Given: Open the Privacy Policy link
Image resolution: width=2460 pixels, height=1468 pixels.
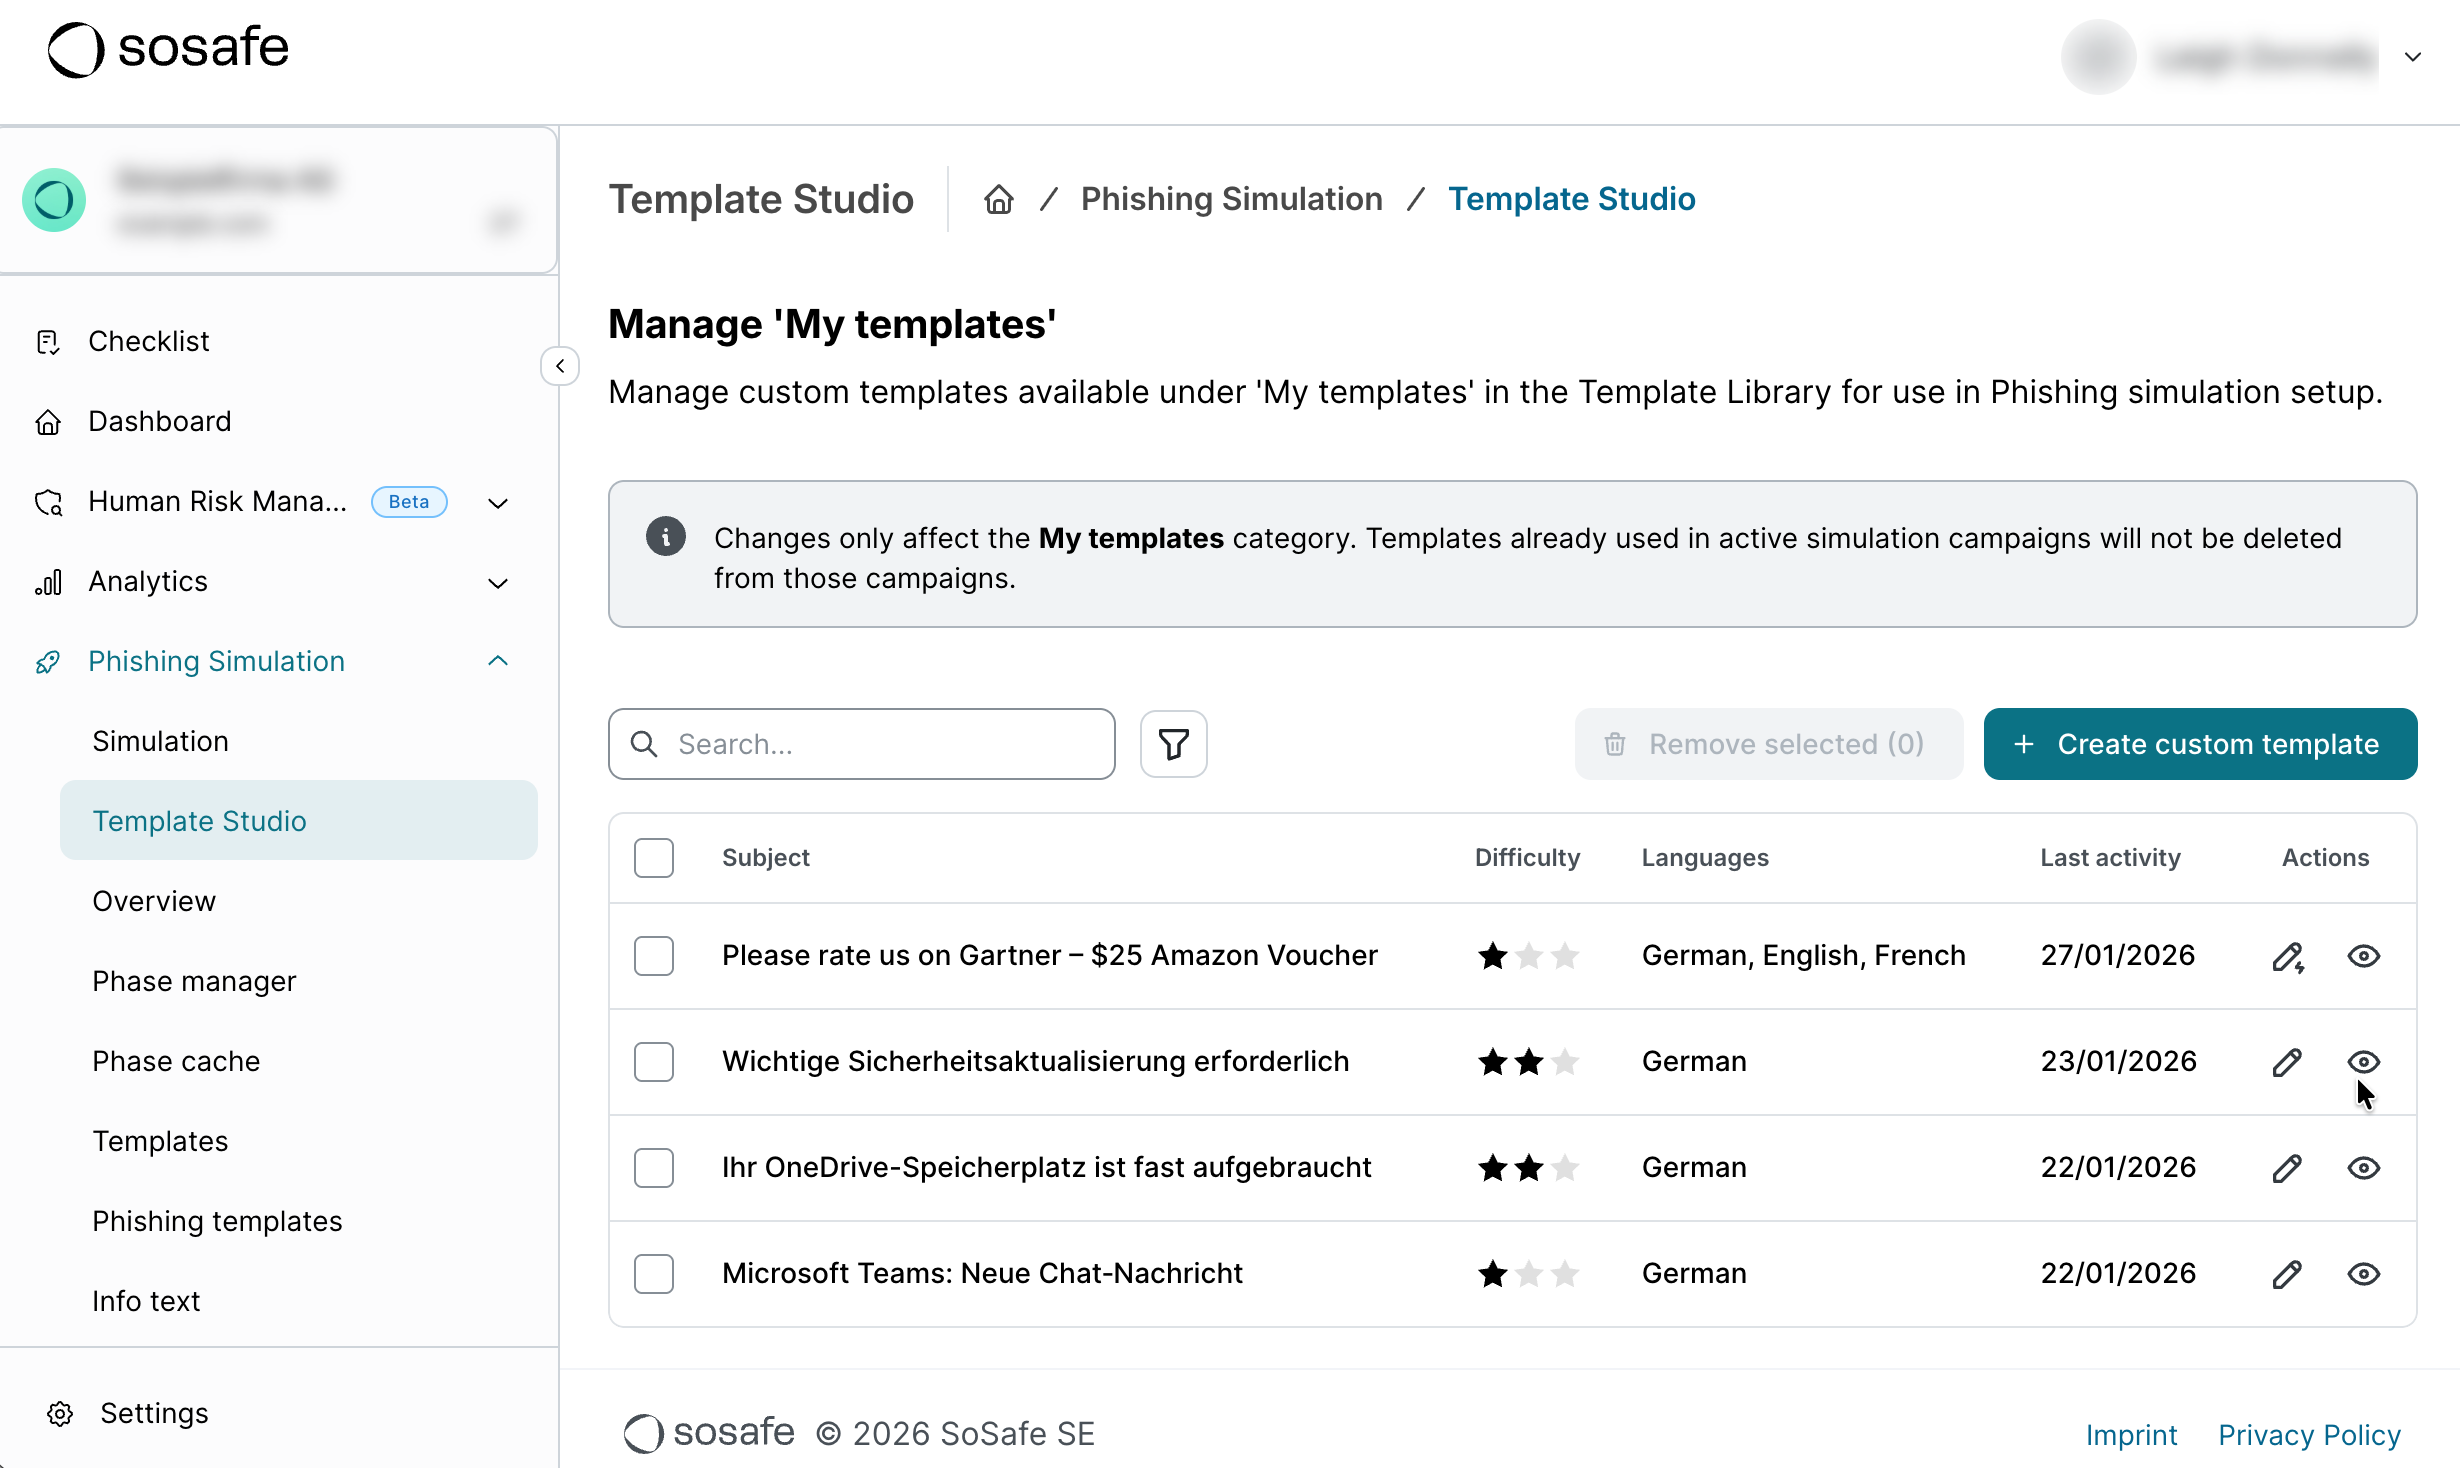Looking at the screenshot, I should click(x=2309, y=1435).
